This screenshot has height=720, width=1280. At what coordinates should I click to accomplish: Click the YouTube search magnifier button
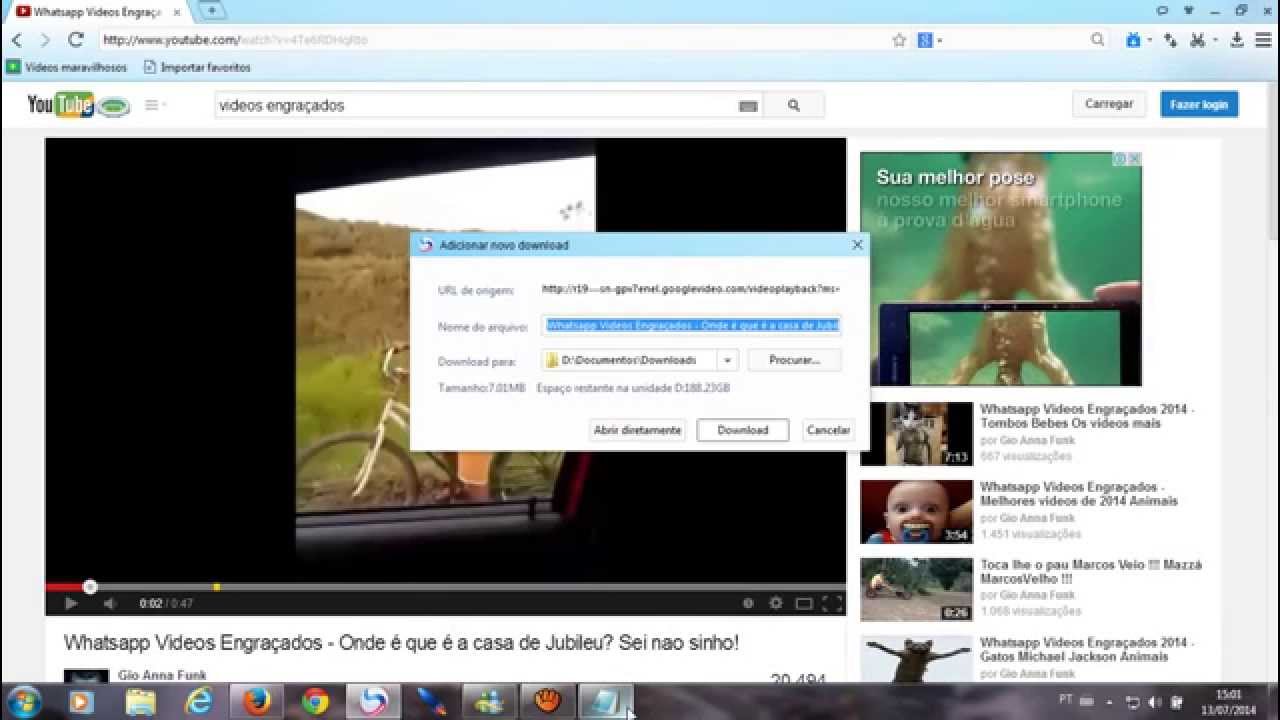click(794, 105)
